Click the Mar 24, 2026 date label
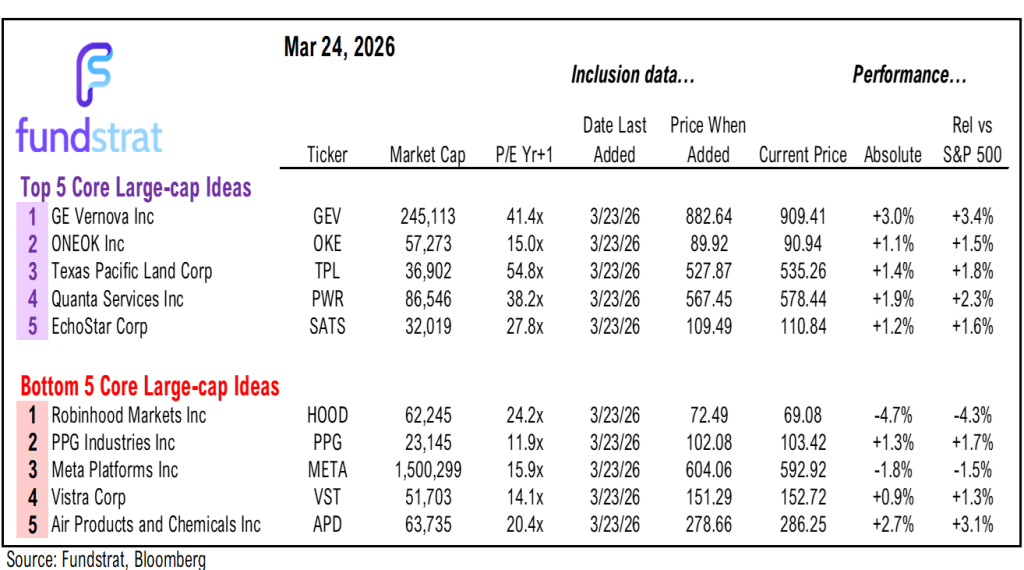The image size is (1024, 570). 339,47
